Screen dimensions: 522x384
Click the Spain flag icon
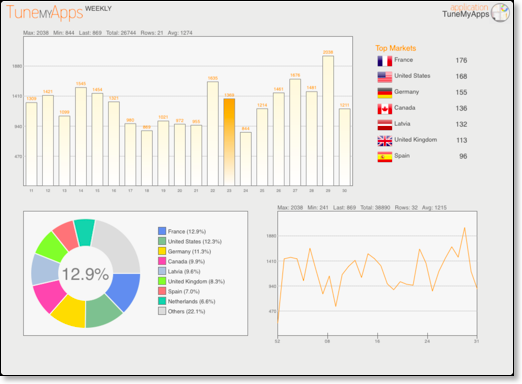385,157
